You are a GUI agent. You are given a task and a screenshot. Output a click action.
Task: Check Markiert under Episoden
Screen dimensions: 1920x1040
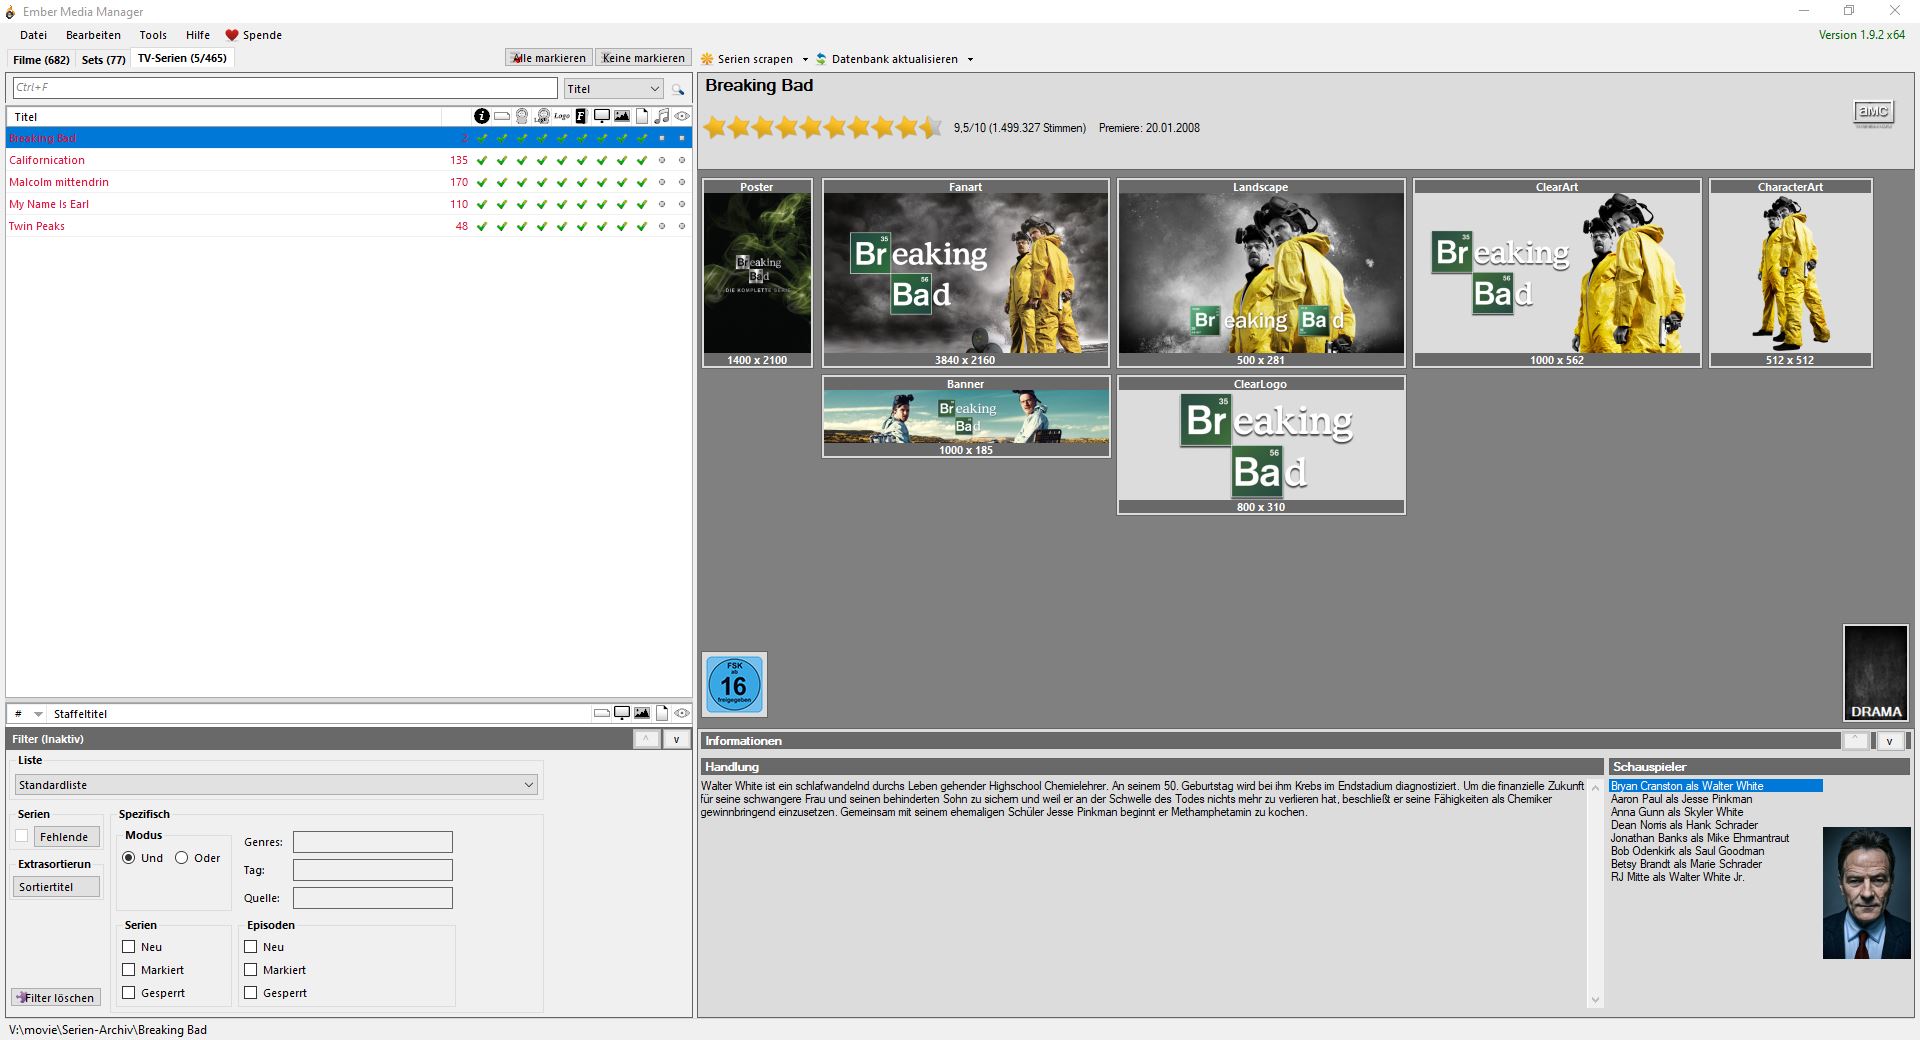[x=251, y=969]
